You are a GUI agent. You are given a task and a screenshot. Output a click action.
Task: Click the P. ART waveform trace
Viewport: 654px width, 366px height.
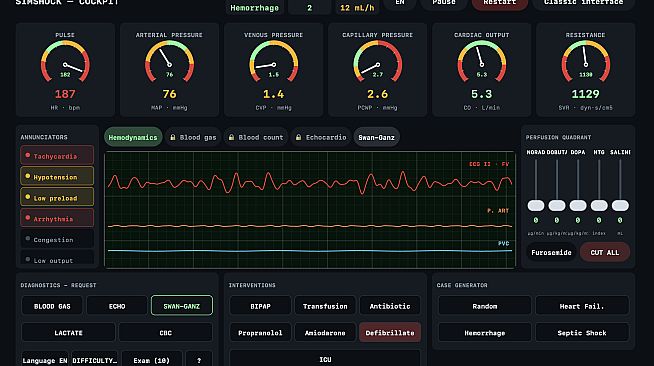click(309, 226)
